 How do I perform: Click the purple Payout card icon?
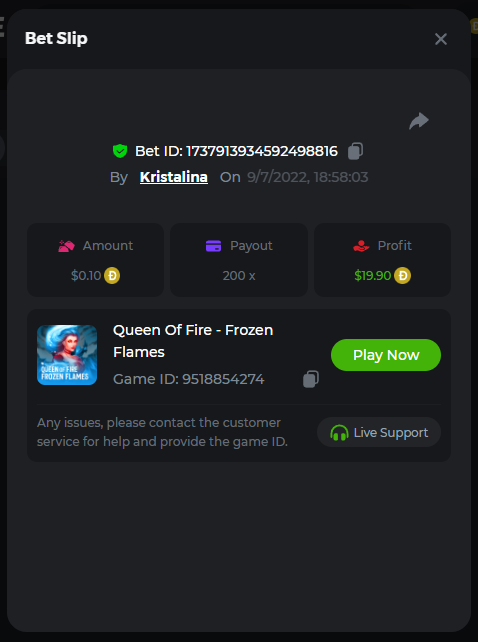[213, 246]
